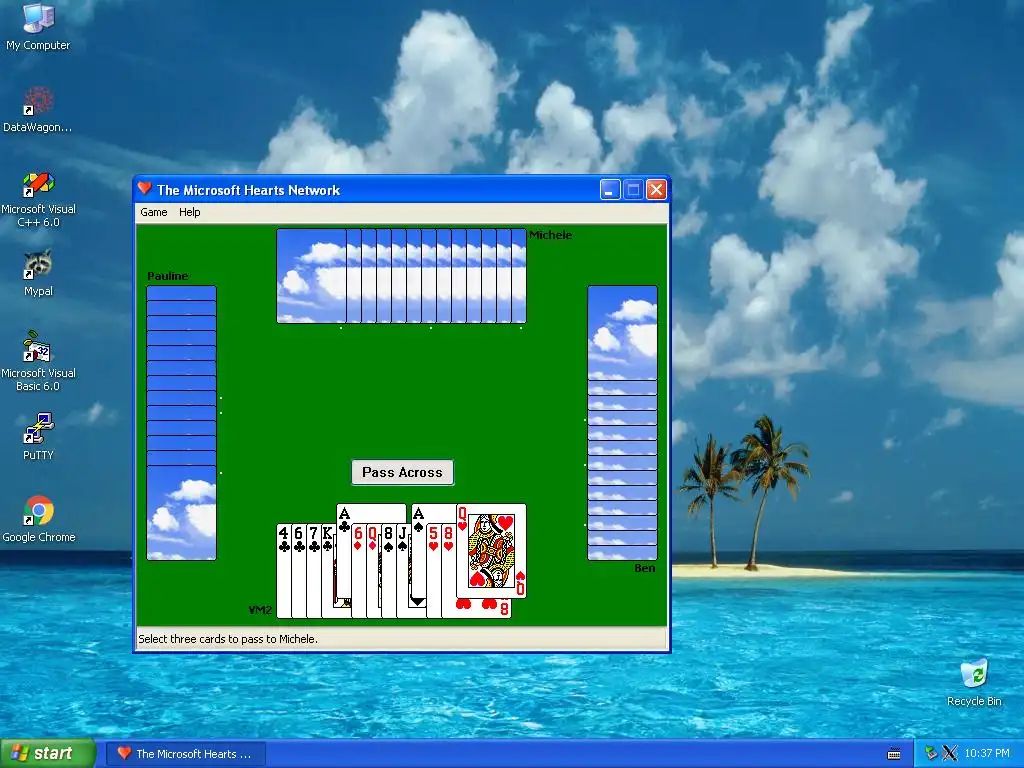Select the 6 of clubs card

pyautogui.click(x=298, y=571)
